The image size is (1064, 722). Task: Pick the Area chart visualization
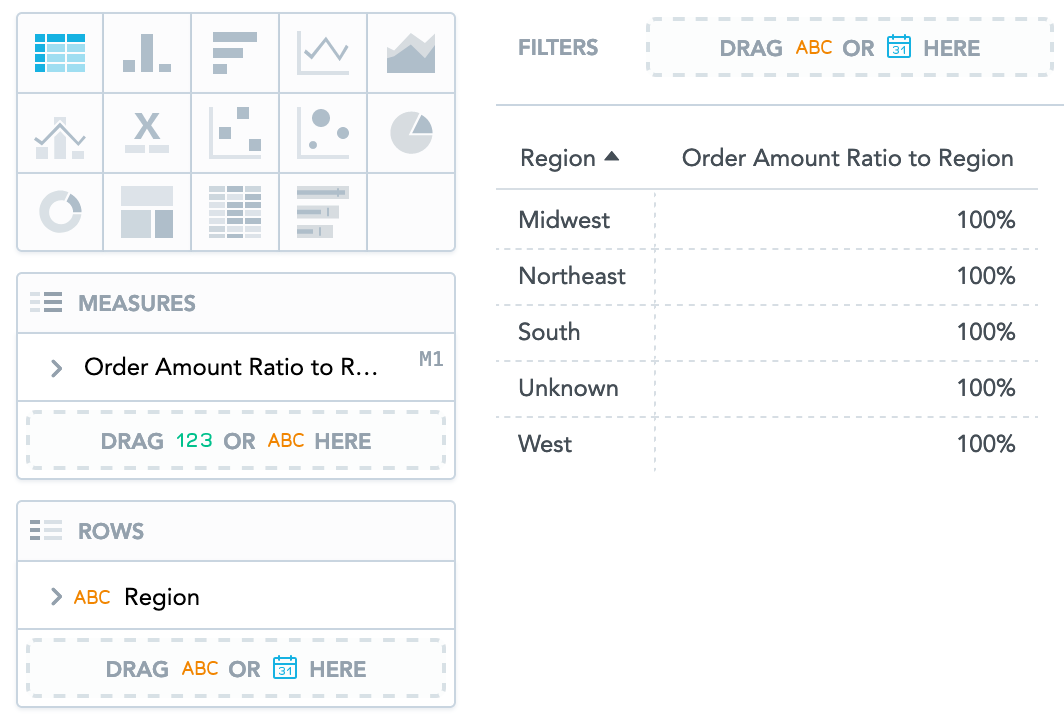pyautogui.click(x=411, y=53)
